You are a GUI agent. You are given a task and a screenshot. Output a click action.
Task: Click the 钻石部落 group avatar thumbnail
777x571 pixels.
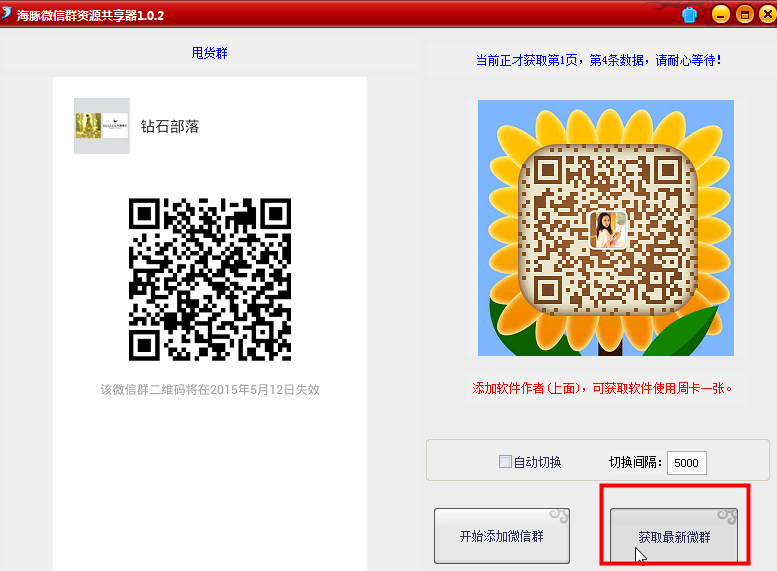point(102,126)
